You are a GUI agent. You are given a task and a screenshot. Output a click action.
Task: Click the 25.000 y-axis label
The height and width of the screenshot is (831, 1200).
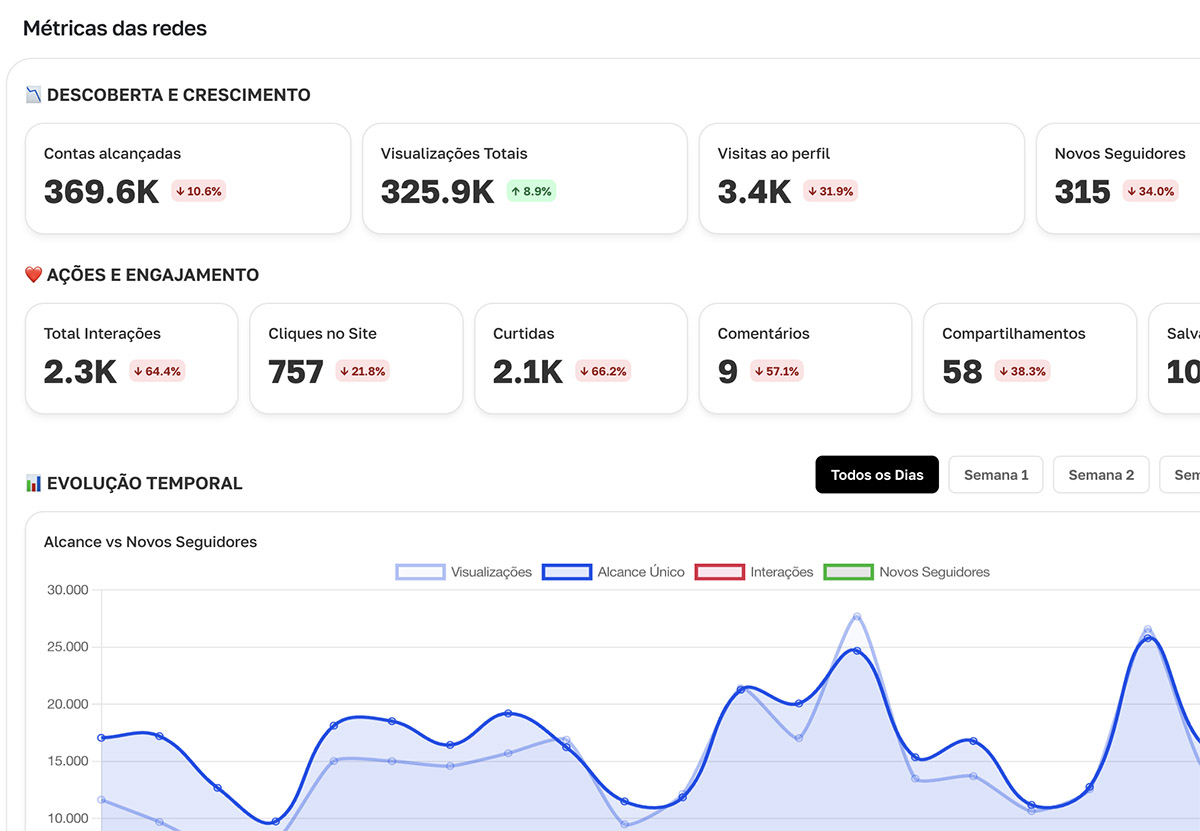[x=68, y=647]
